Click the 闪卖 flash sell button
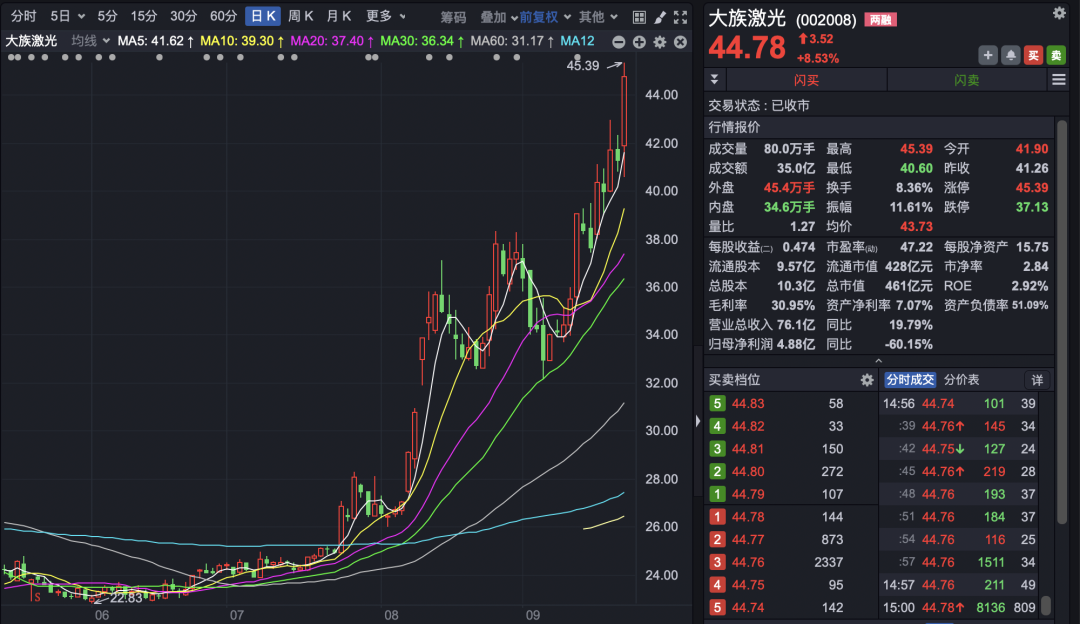The width and height of the screenshot is (1080, 624). tap(966, 80)
